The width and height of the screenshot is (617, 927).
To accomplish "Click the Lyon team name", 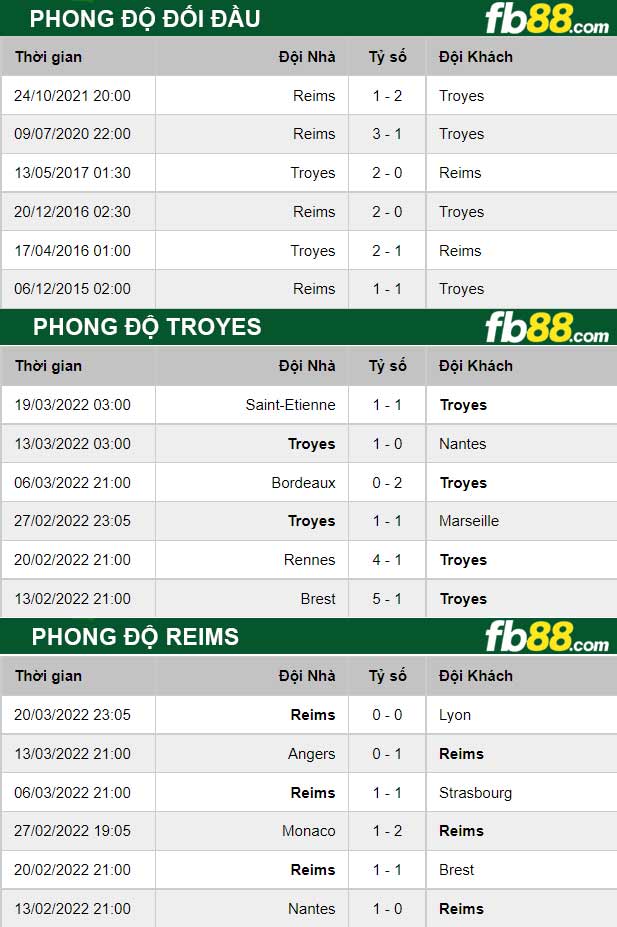I will click(x=455, y=715).
